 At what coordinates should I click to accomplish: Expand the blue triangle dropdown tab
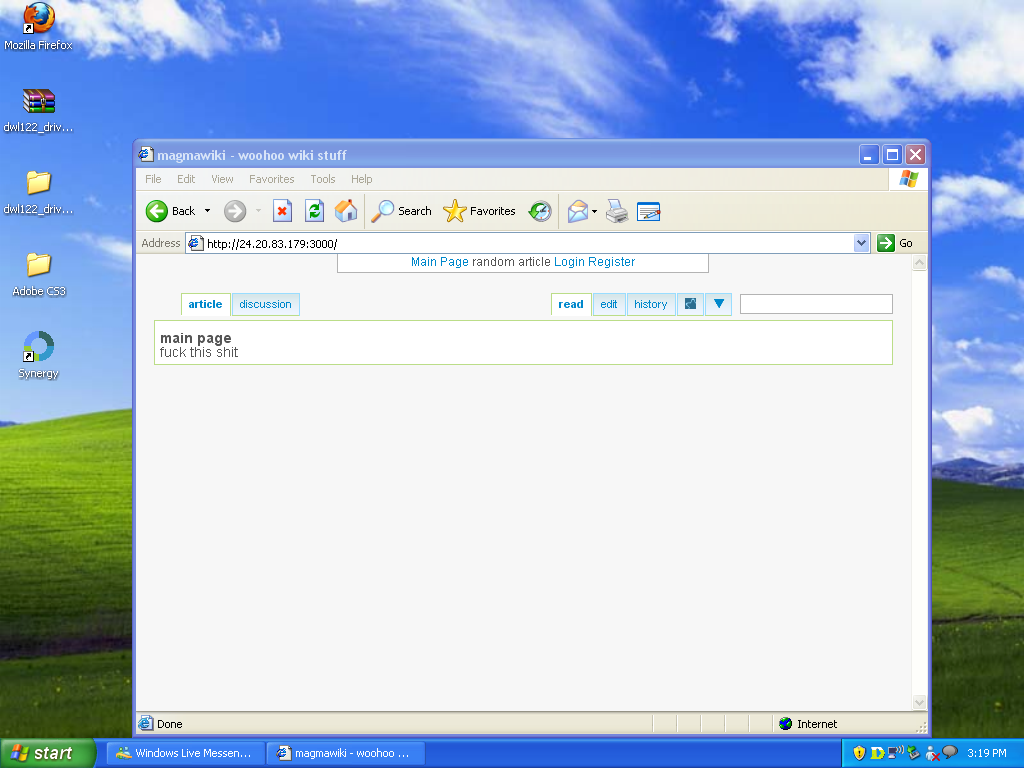point(718,304)
